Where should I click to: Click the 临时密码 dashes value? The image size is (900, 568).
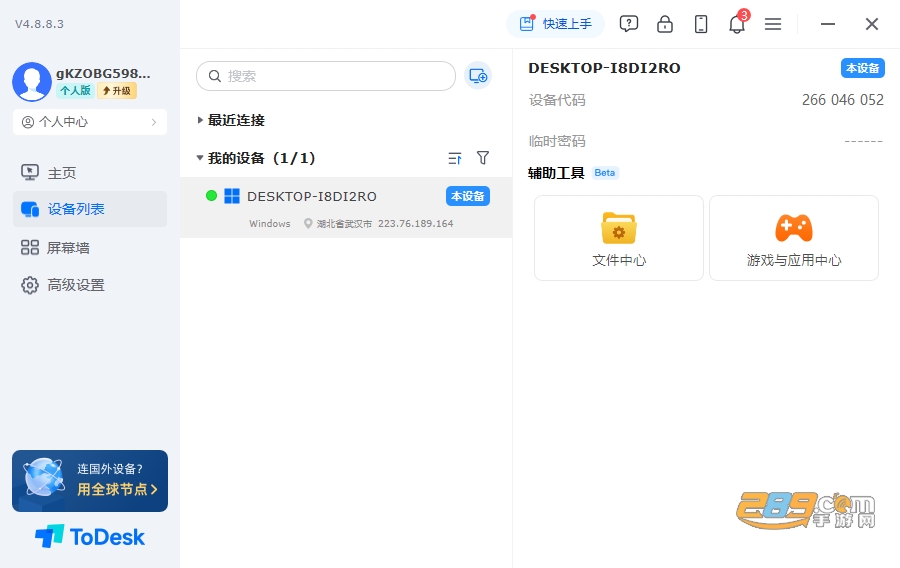[x=863, y=141]
